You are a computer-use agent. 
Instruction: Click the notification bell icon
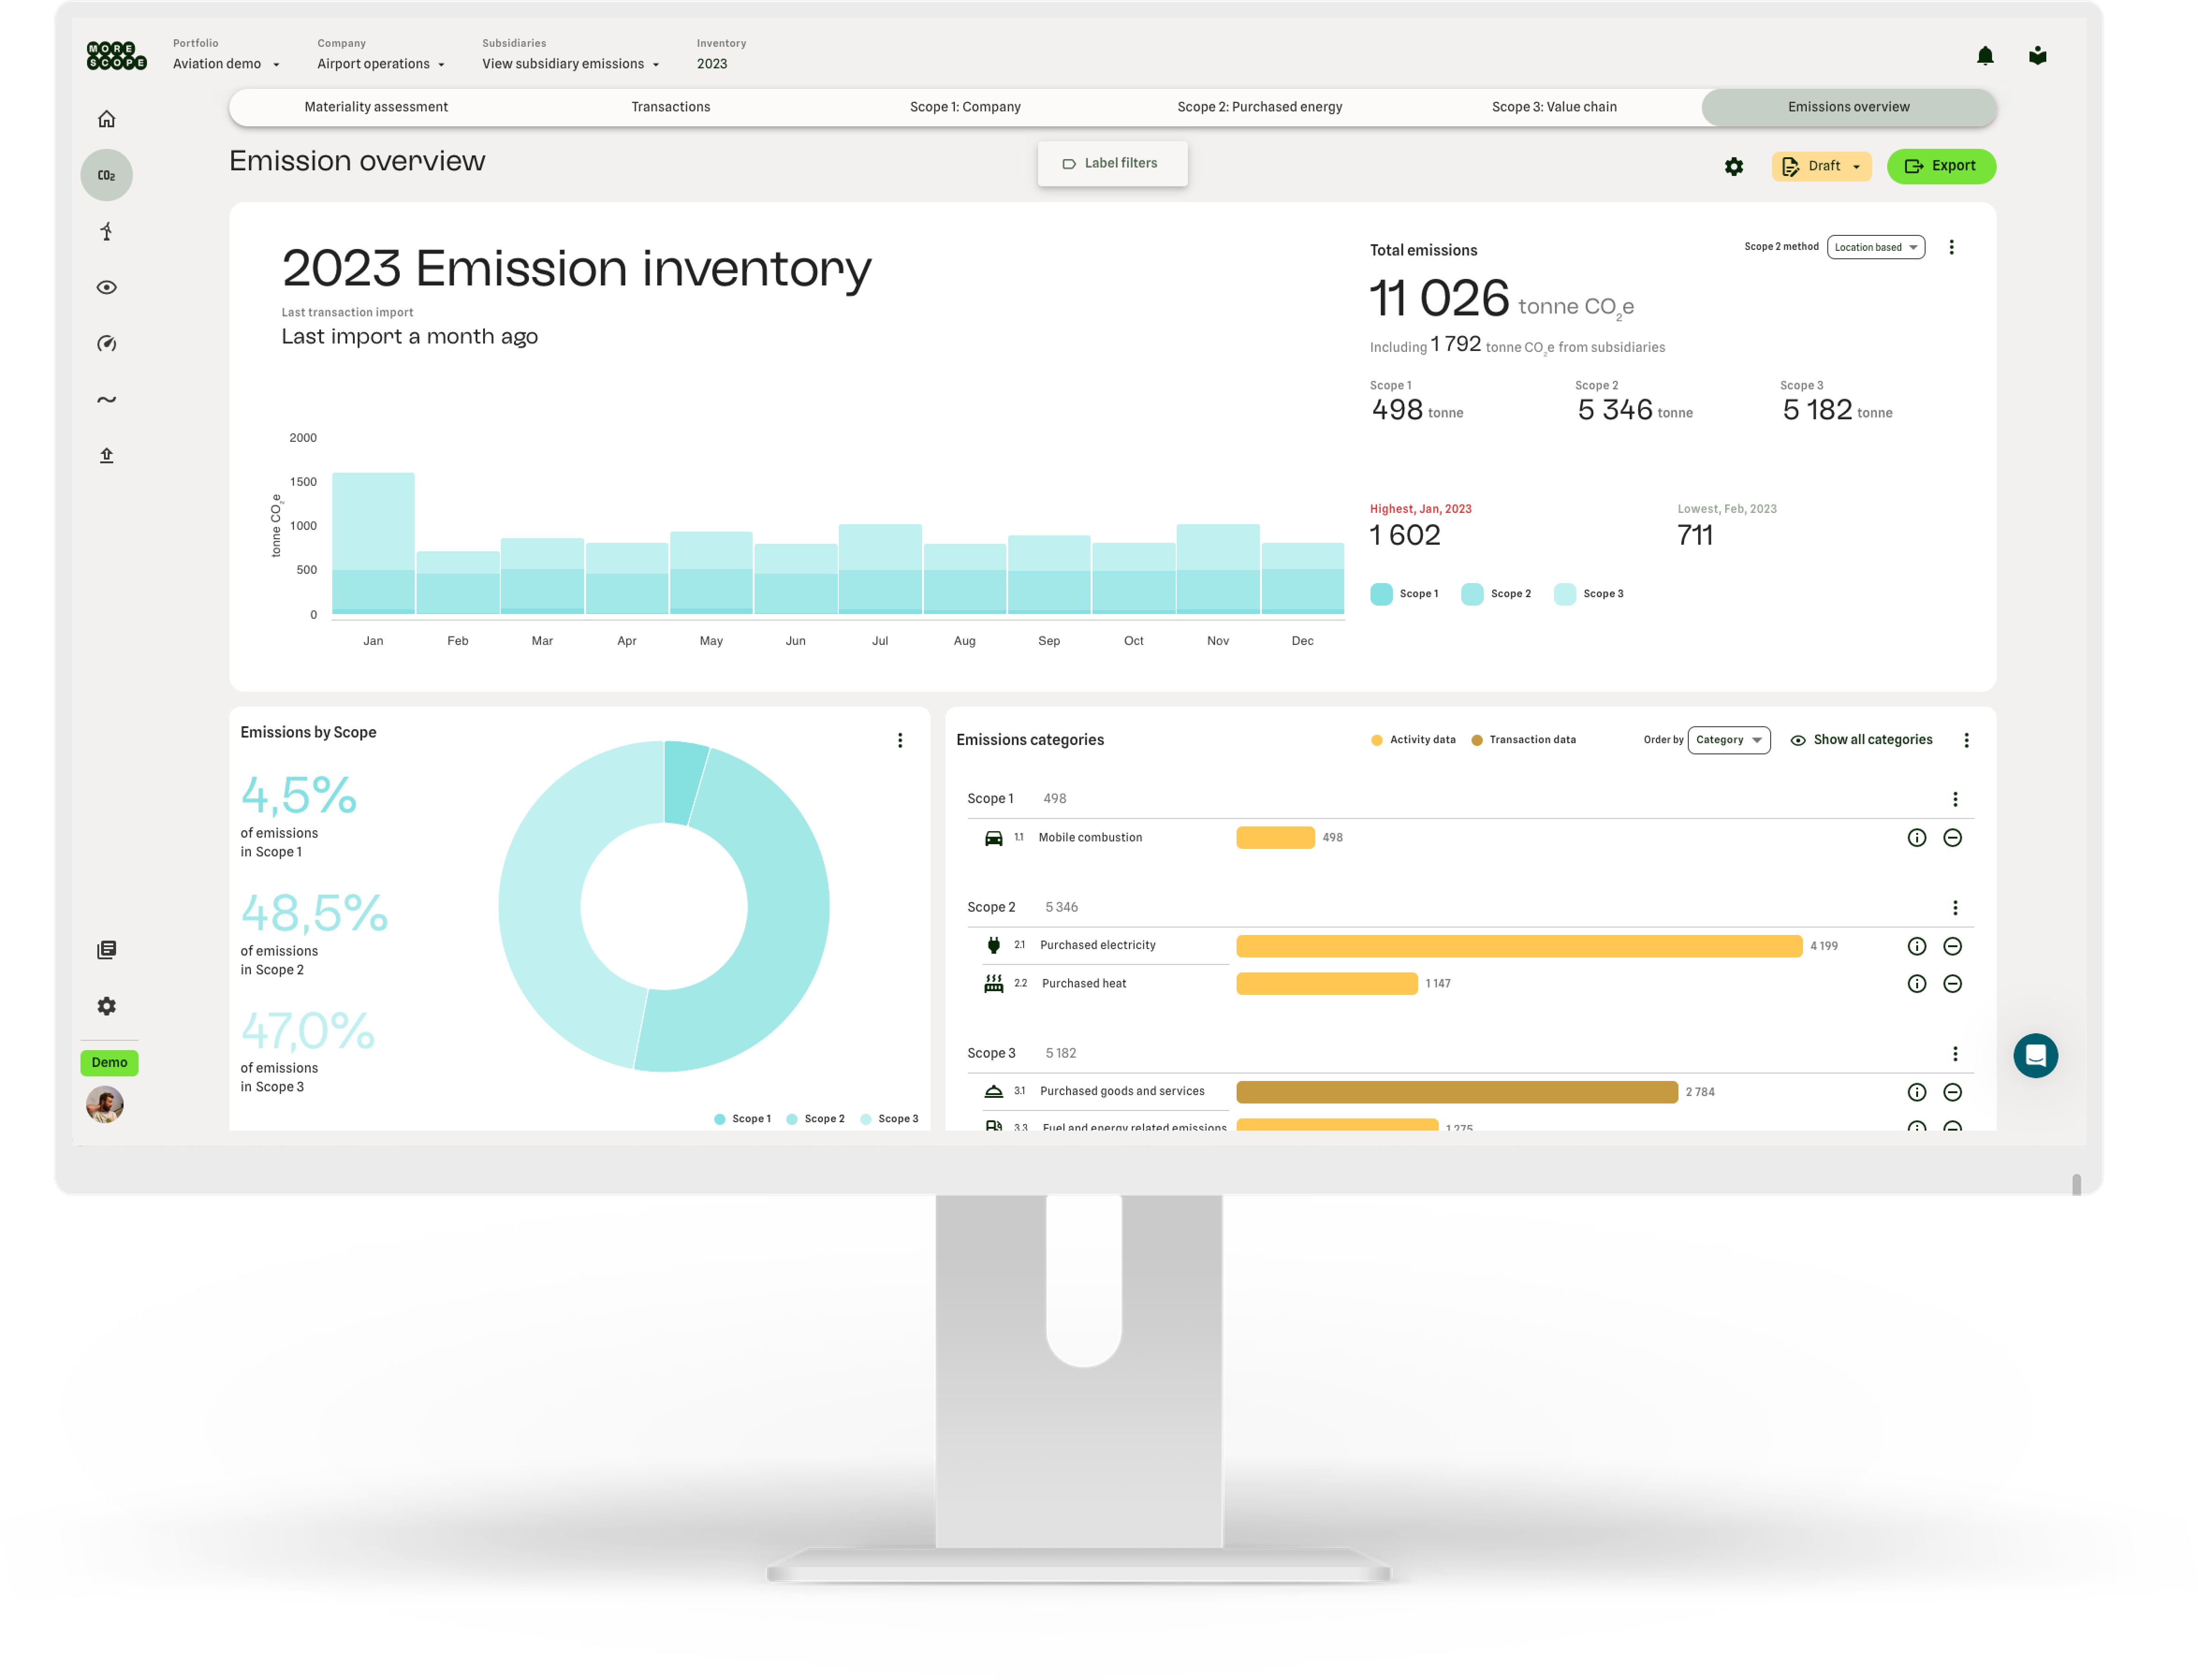tap(1985, 56)
